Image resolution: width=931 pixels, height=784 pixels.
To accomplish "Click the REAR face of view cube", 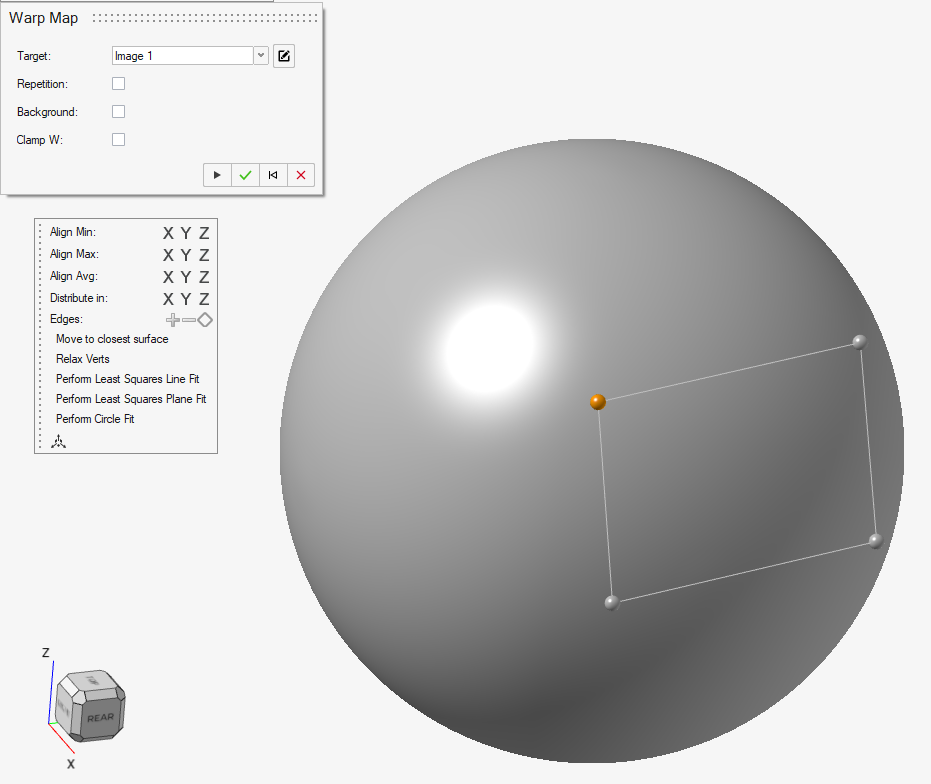I will tap(100, 718).
